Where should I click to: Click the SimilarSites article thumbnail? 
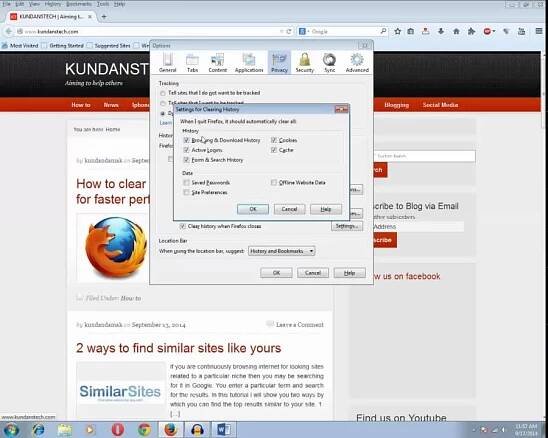click(x=120, y=390)
